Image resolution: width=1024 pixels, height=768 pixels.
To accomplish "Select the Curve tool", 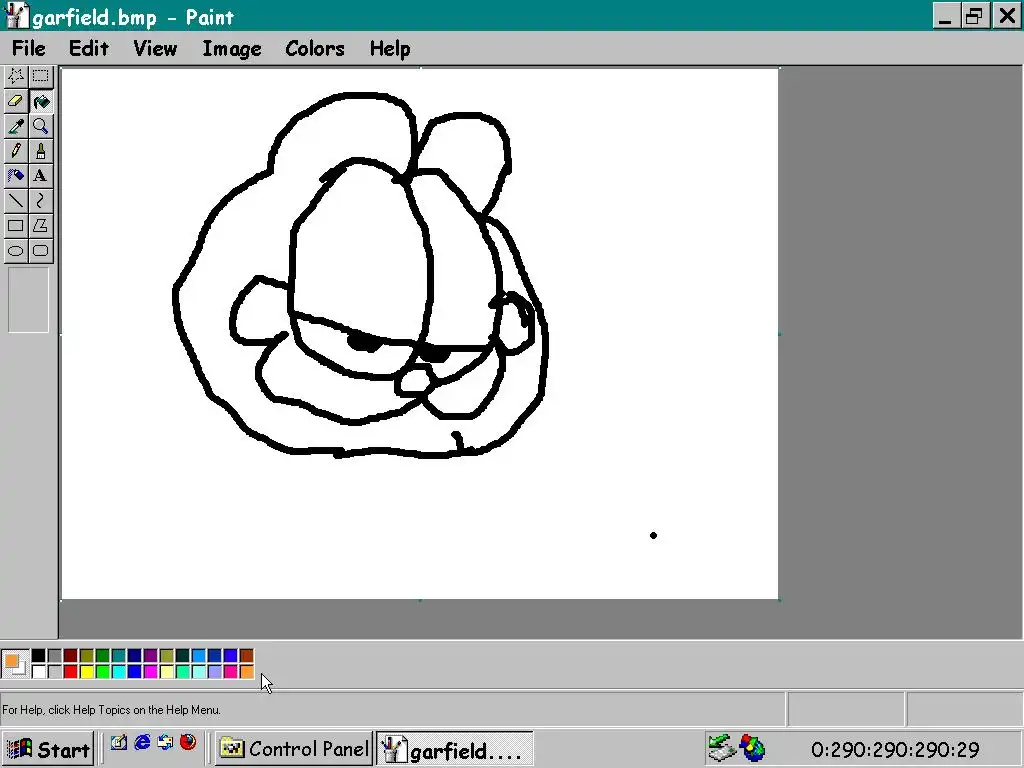I will (40, 200).
